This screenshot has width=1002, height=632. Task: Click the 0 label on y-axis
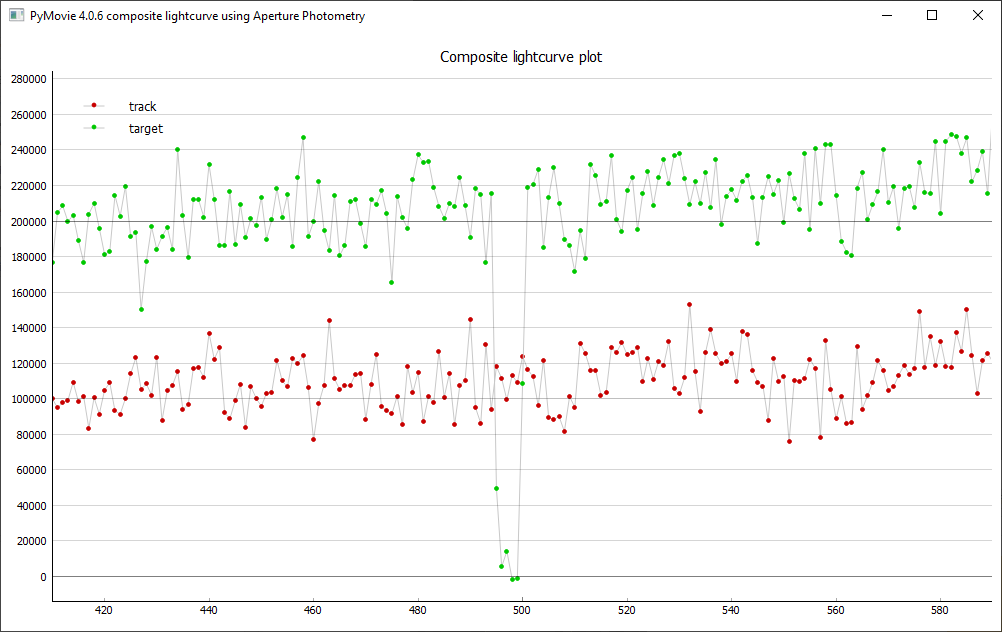[42, 577]
